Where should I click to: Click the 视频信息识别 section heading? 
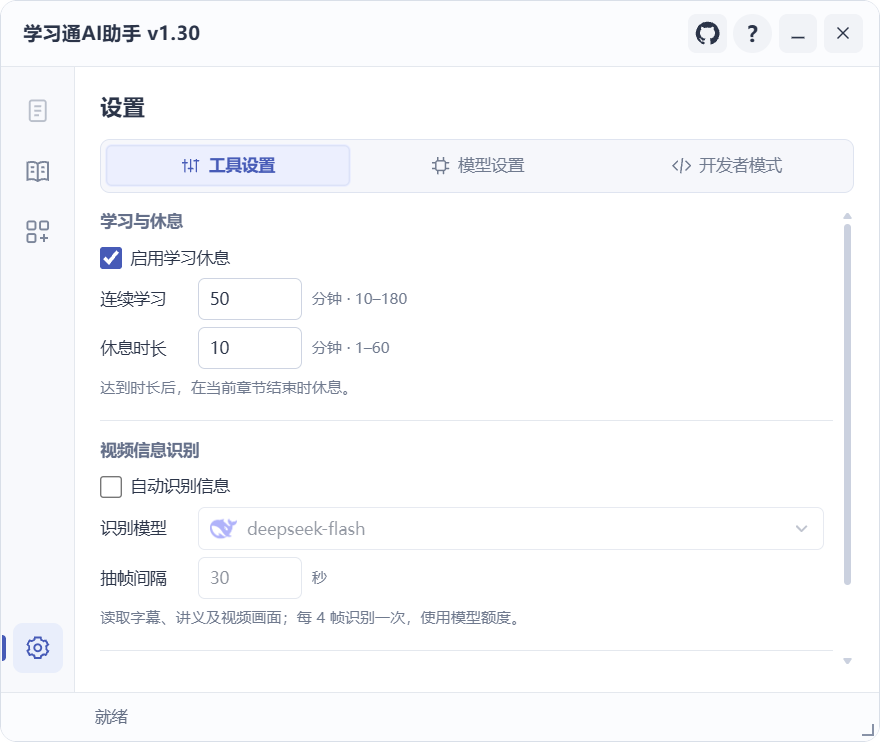149,450
